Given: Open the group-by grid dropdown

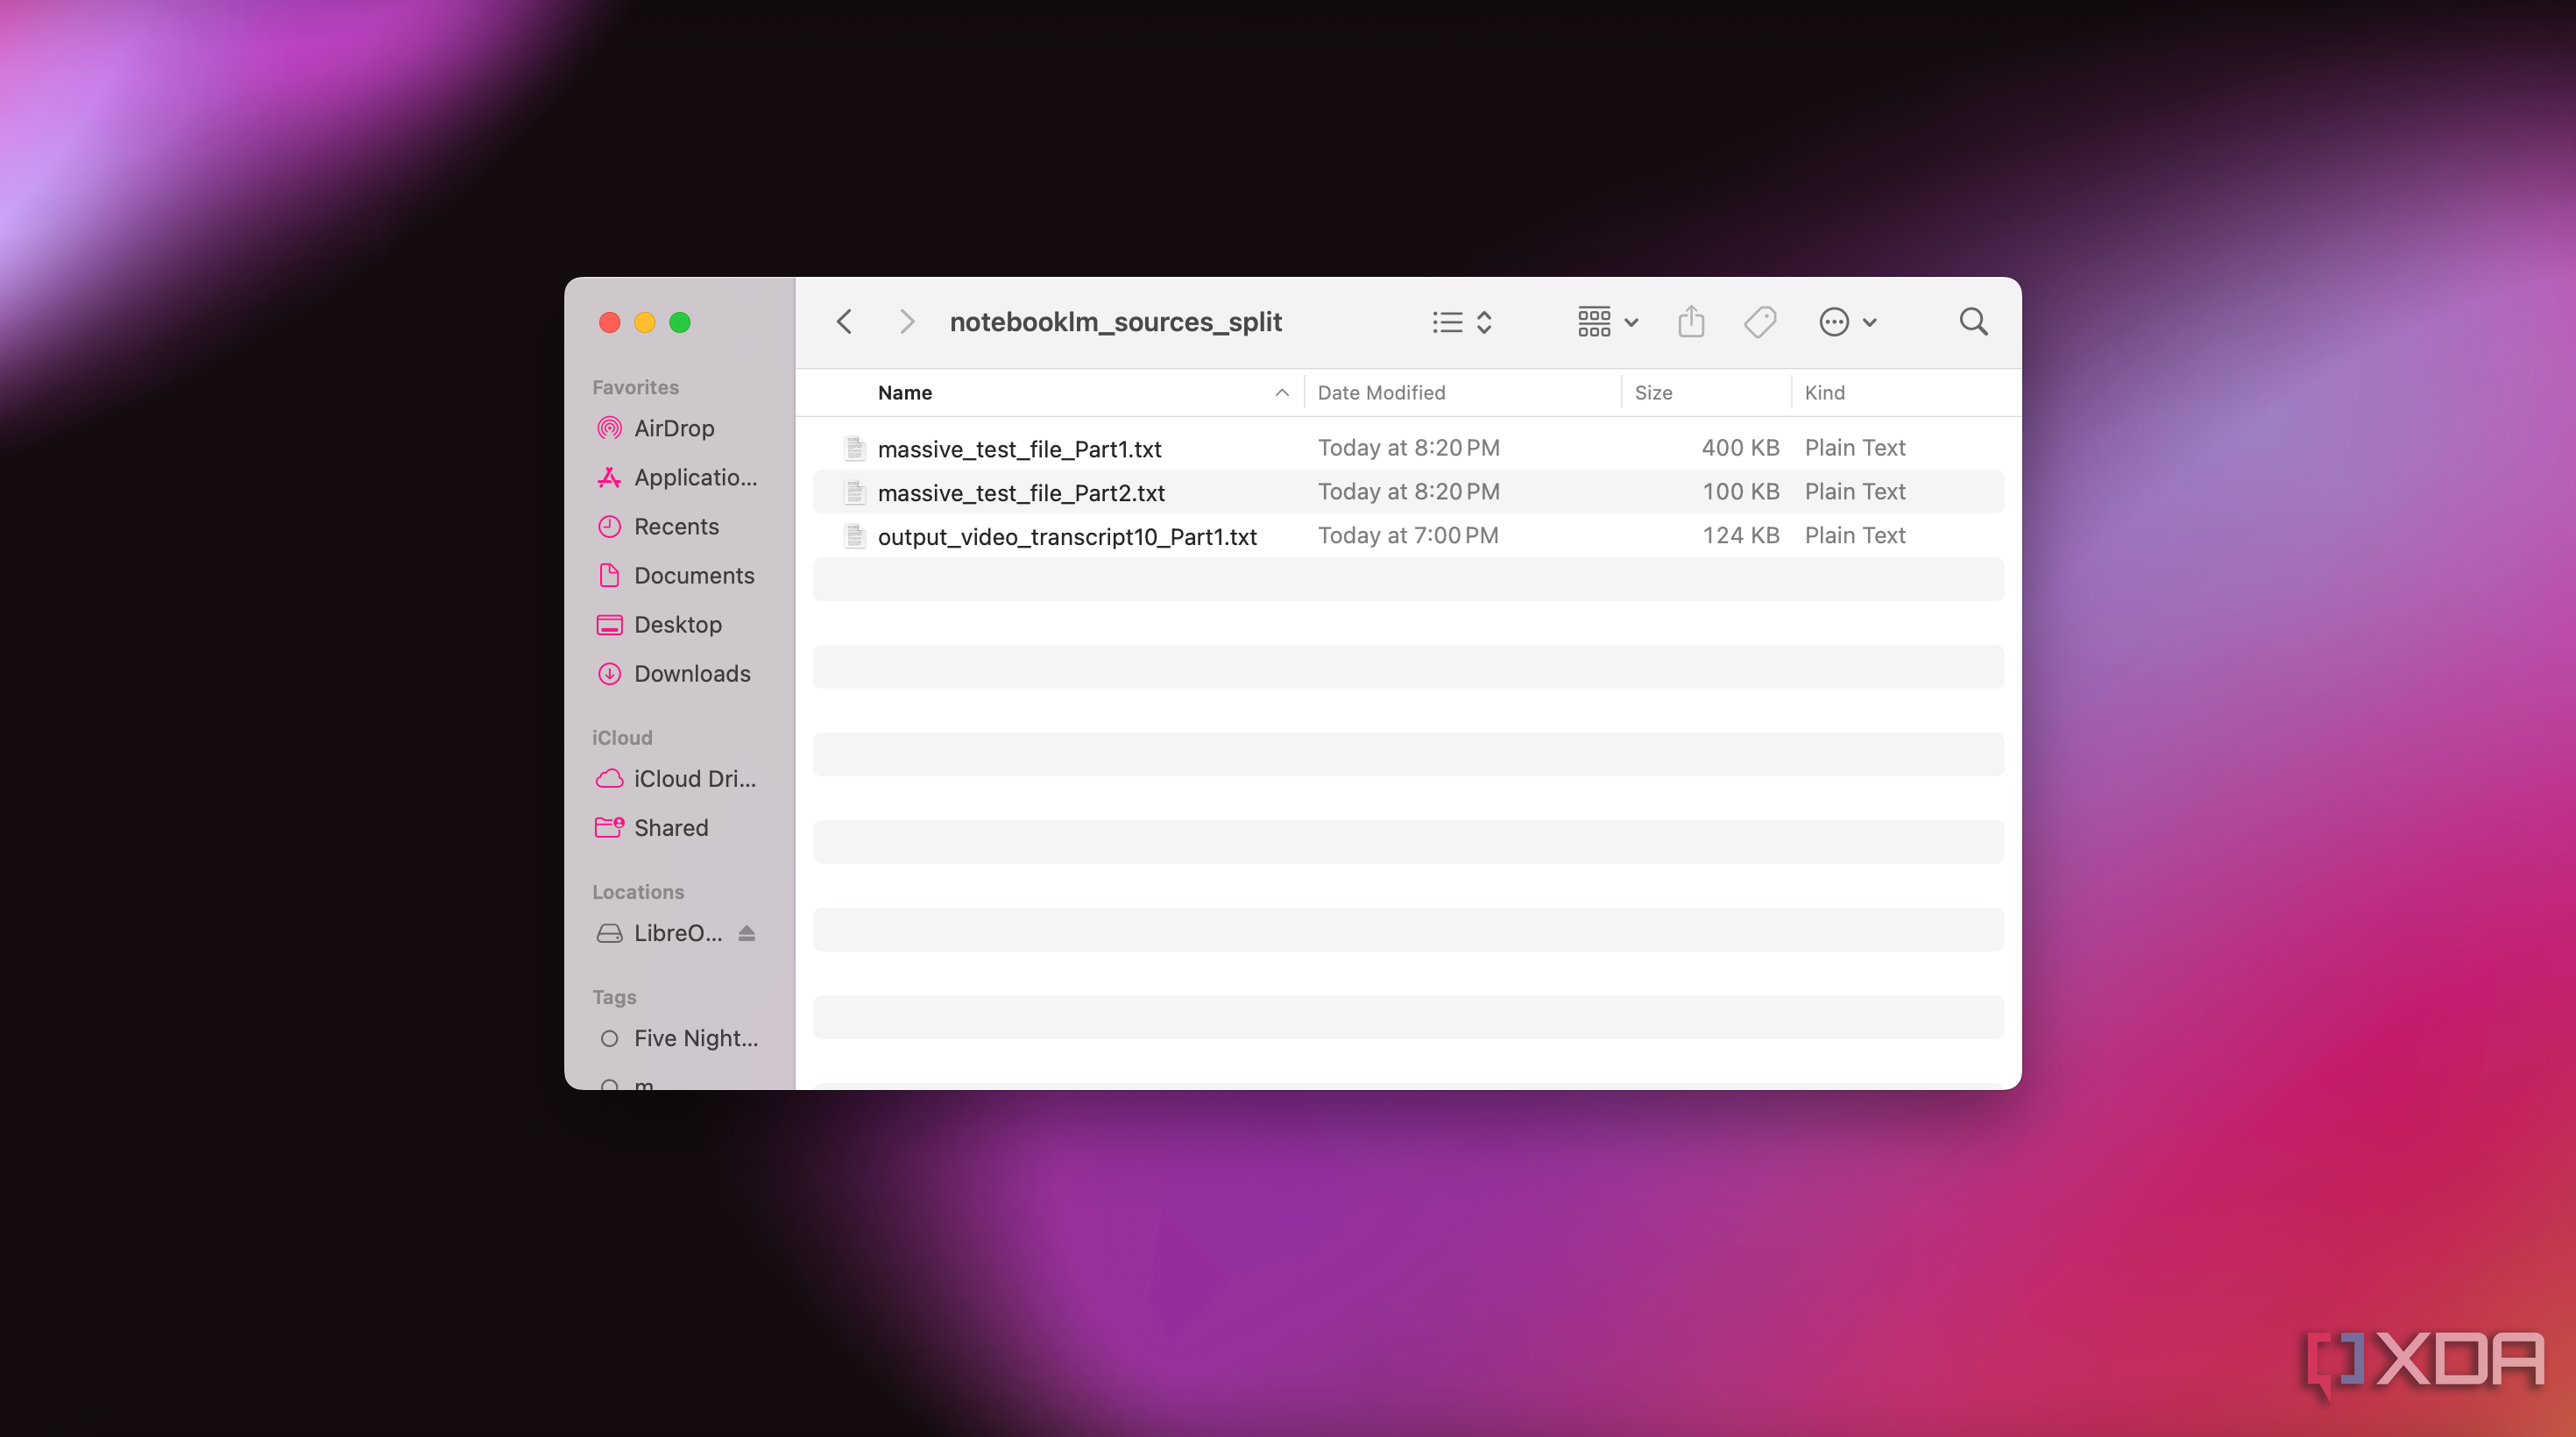Looking at the screenshot, I should 1607,322.
